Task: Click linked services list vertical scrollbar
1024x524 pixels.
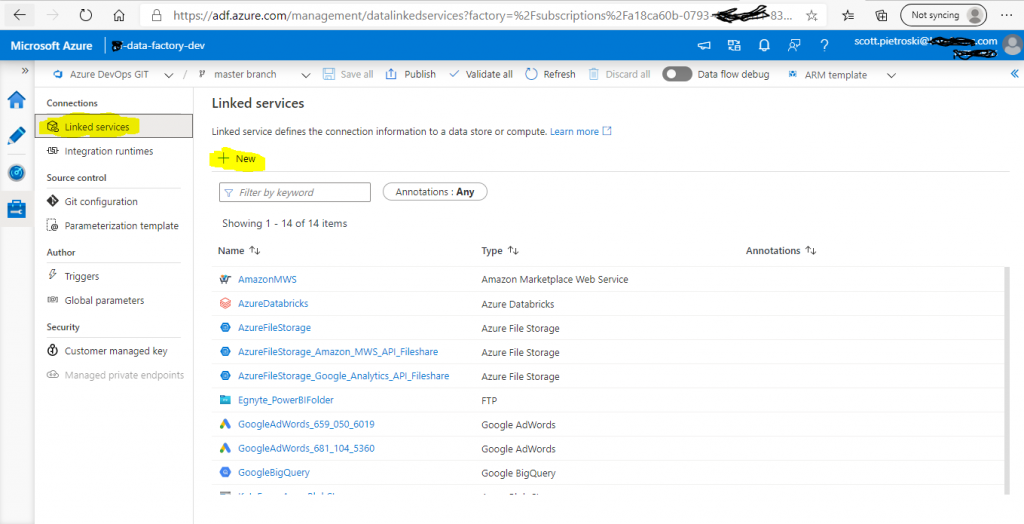Action: [1006, 379]
